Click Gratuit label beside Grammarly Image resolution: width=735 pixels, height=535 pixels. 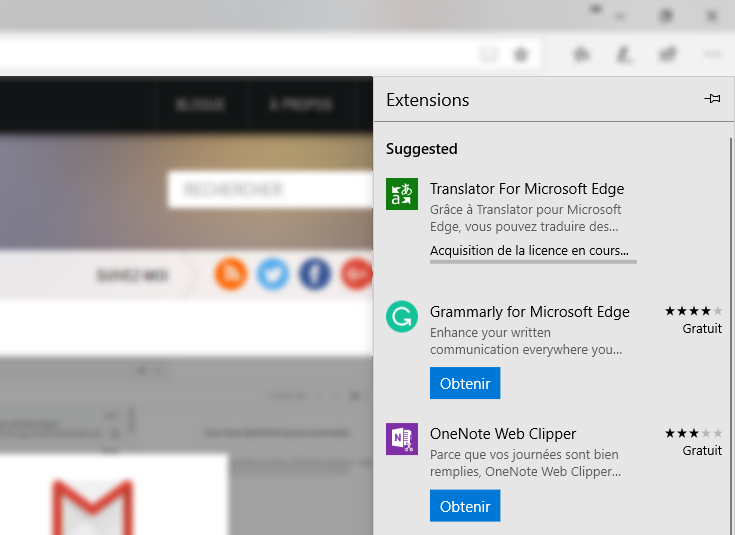(x=702, y=328)
